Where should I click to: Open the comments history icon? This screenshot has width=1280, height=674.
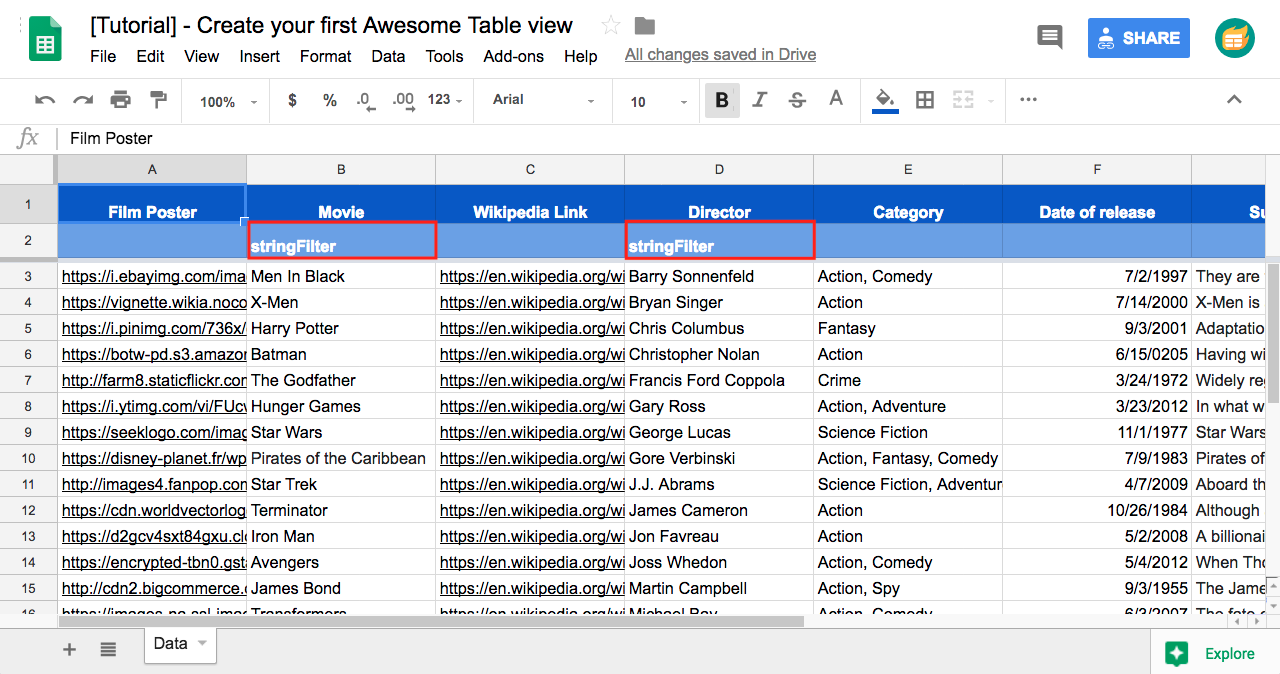pyautogui.click(x=1050, y=38)
